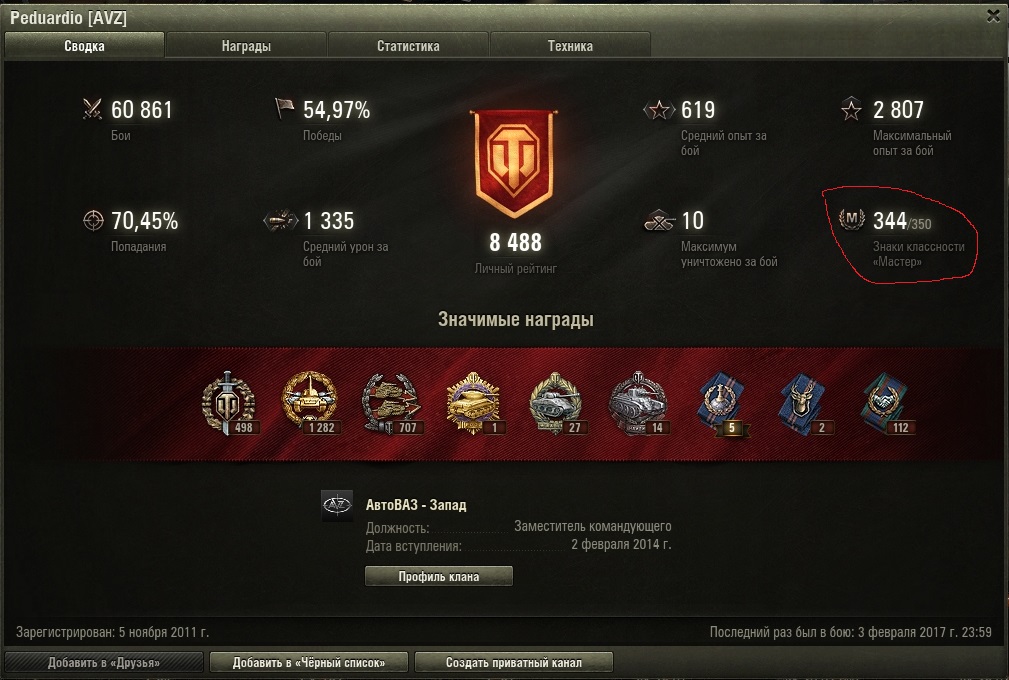
Task: Select the Техника tab
Action: (570, 46)
